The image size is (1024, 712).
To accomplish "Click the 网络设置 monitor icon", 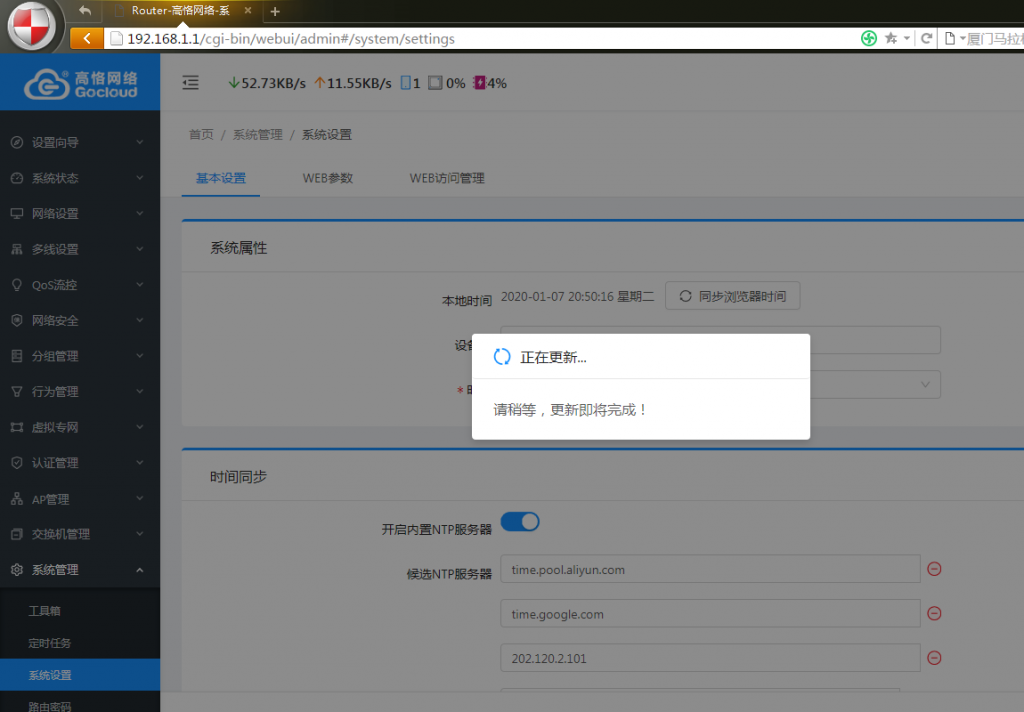I will coord(17,214).
